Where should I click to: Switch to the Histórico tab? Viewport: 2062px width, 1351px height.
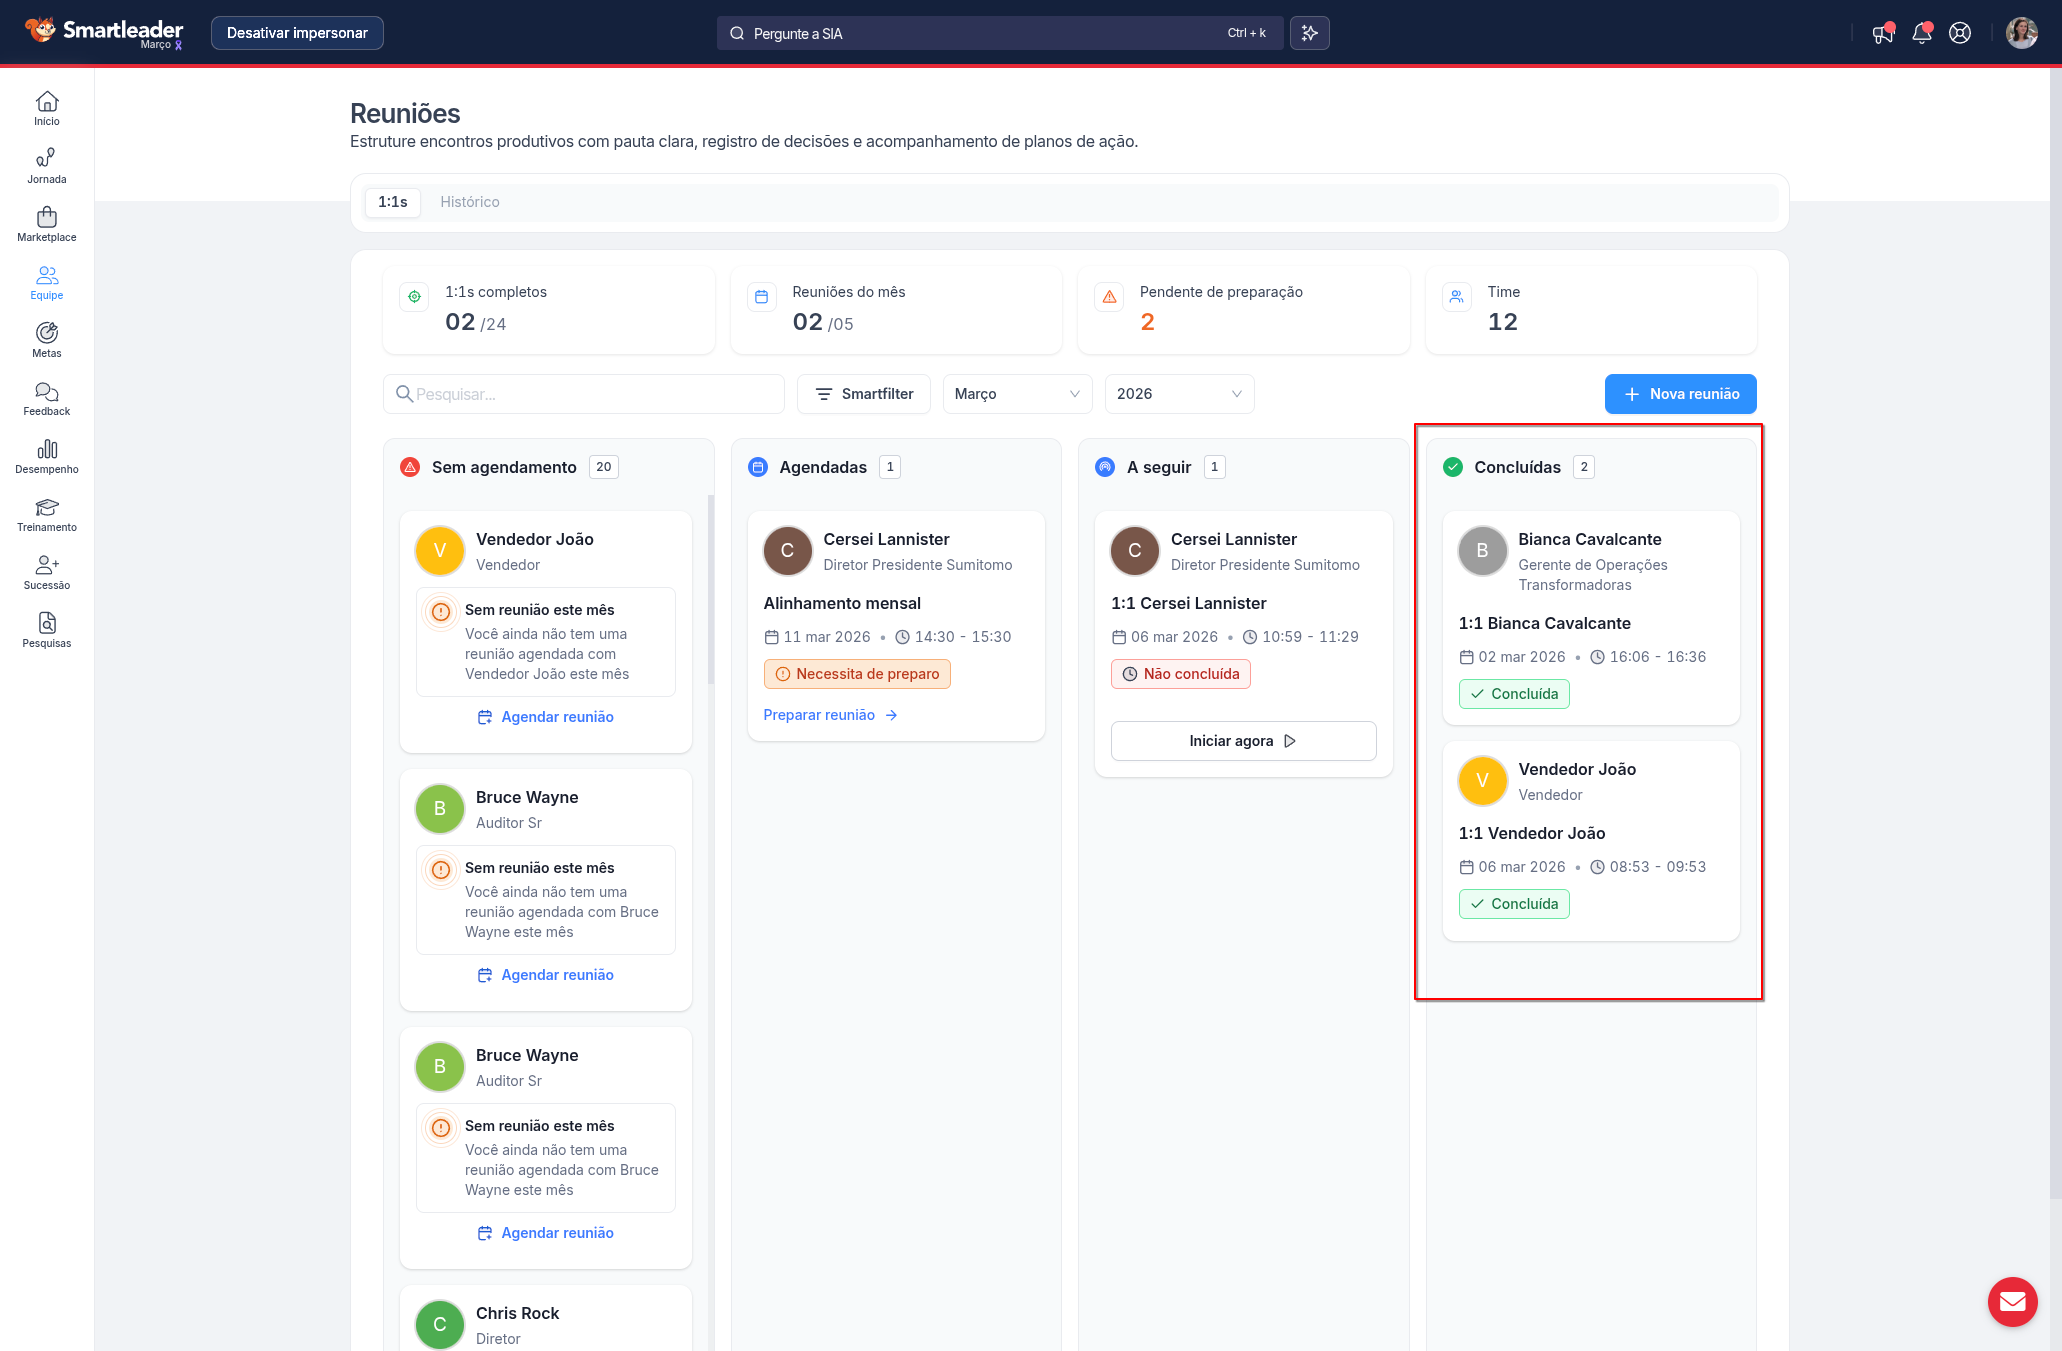pyautogui.click(x=469, y=202)
